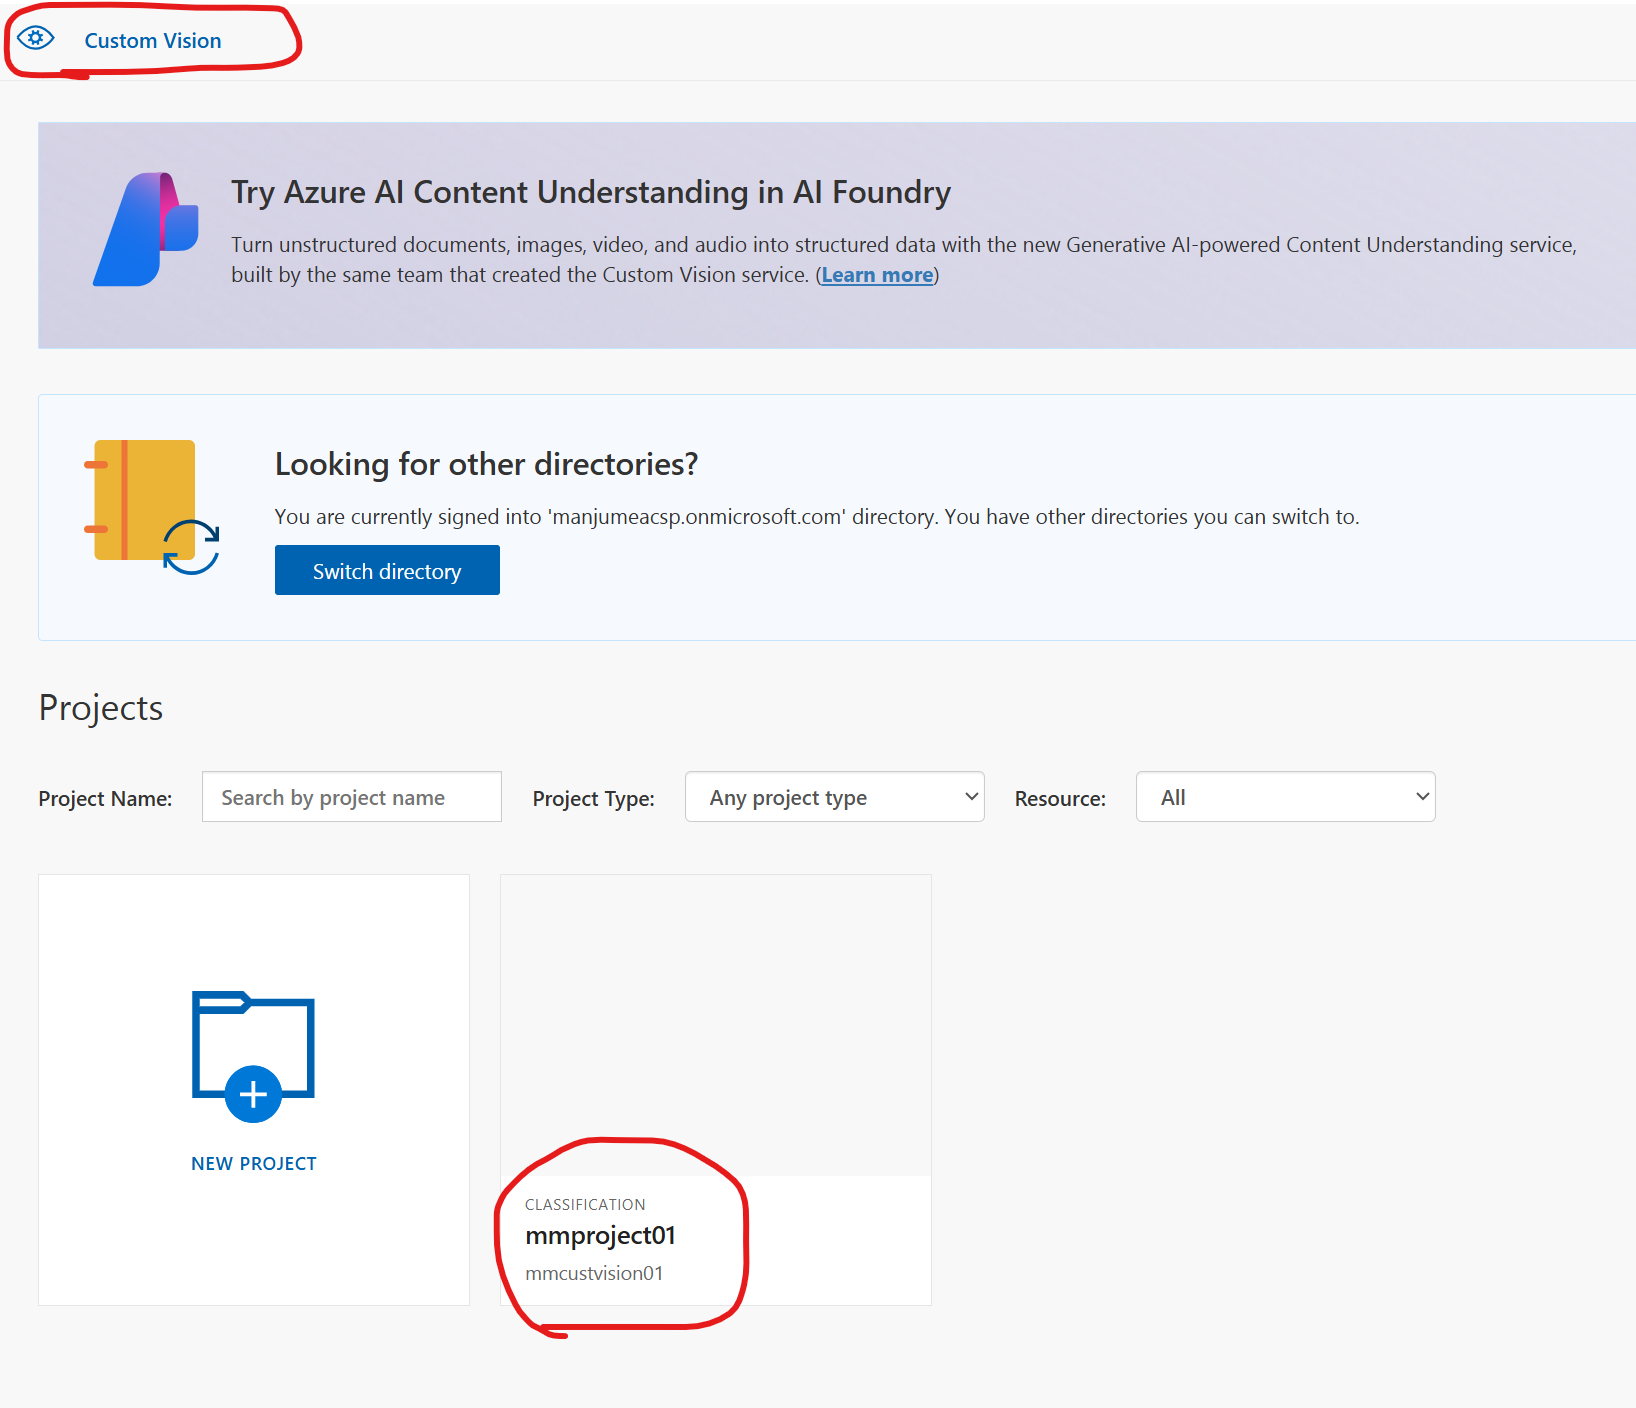The width and height of the screenshot is (1636, 1408).
Task: Click the Switch directory button
Action: [387, 570]
